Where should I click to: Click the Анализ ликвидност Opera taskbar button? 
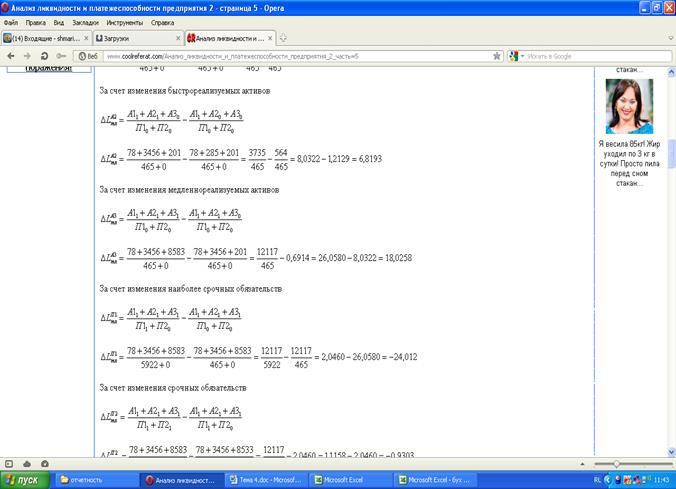click(182, 480)
